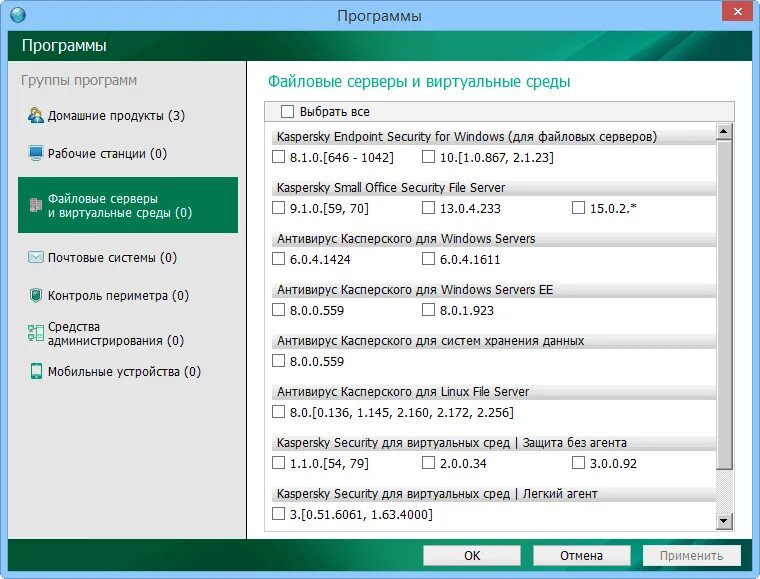
Task: Click the vertical scrollbar thumb
Action: tap(724, 304)
